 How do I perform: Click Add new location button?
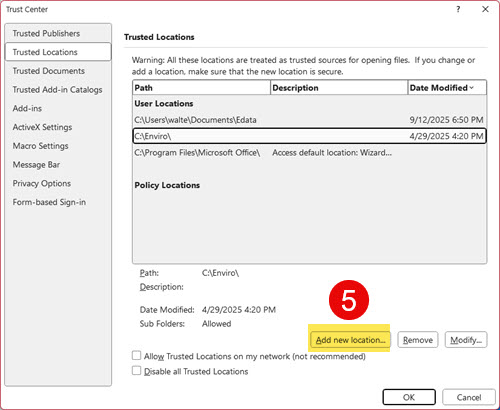(350, 340)
